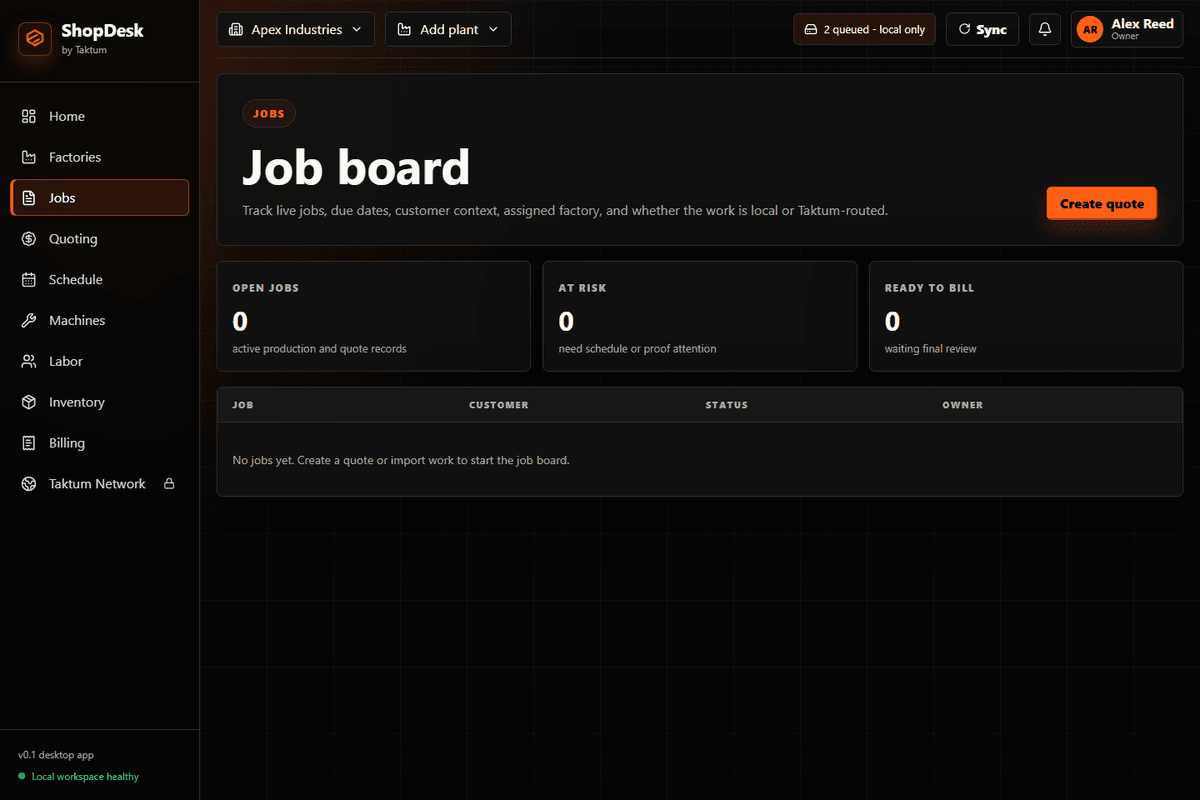Image resolution: width=1200 pixels, height=800 pixels.
Task: Click the factory icon in Add plant
Action: pos(404,30)
